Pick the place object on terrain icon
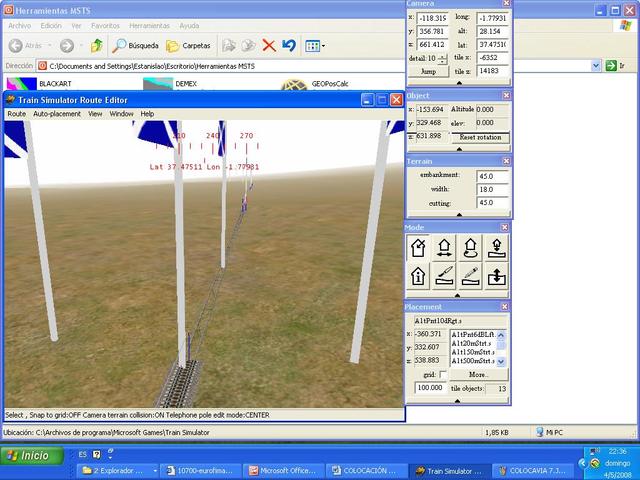 click(496, 248)
